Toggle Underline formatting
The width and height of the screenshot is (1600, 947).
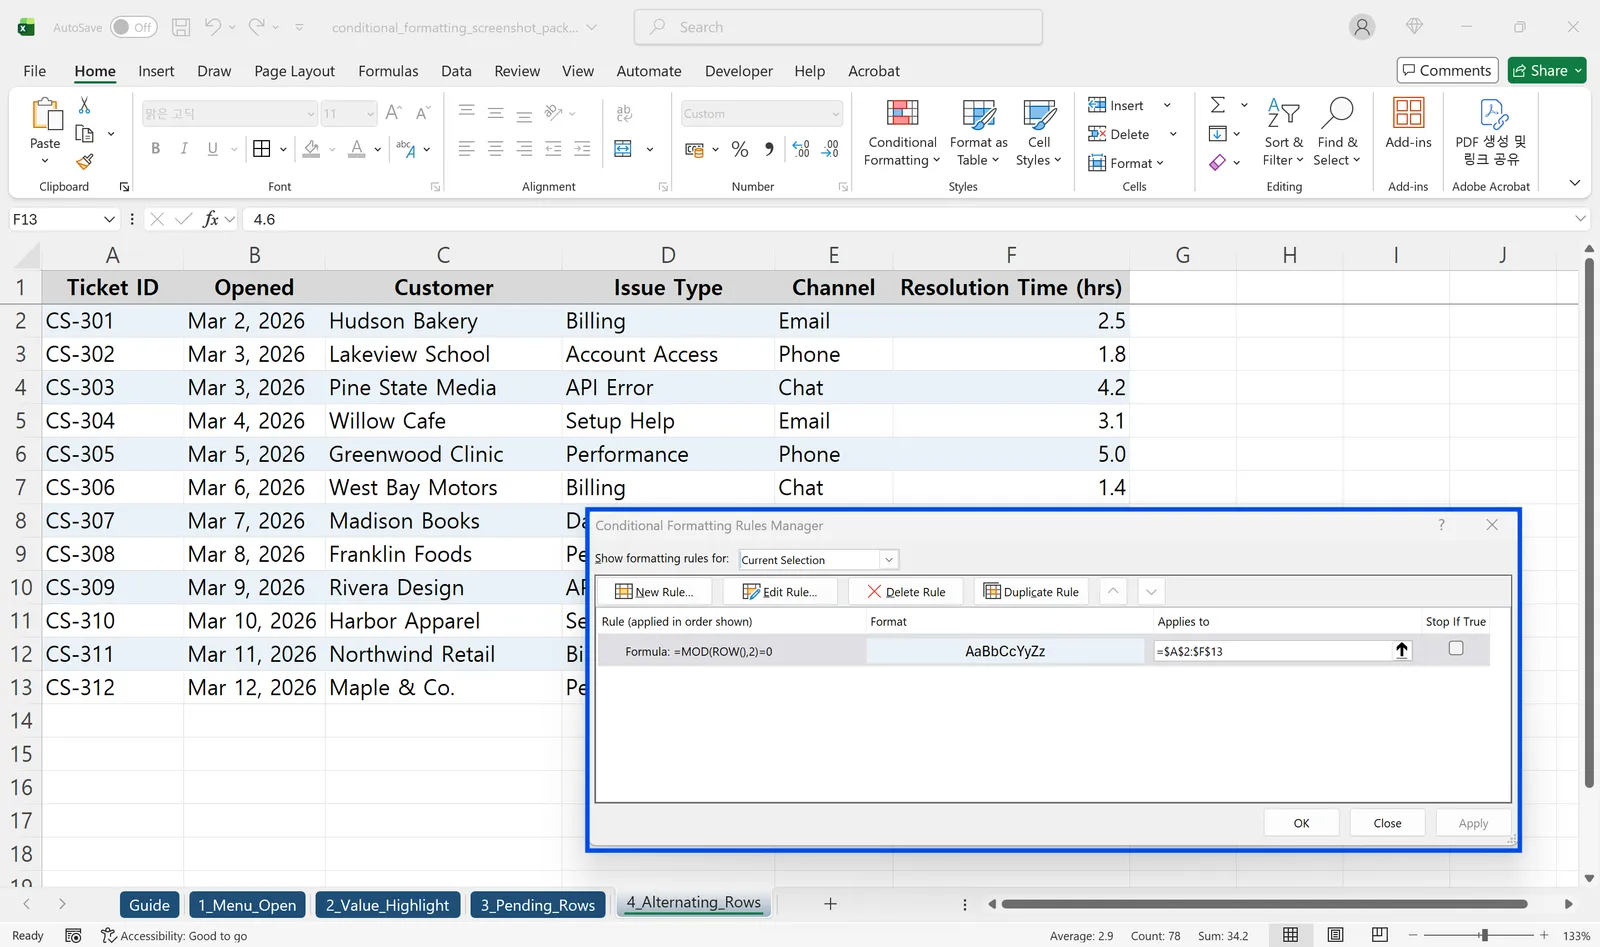tap(213, 149)
